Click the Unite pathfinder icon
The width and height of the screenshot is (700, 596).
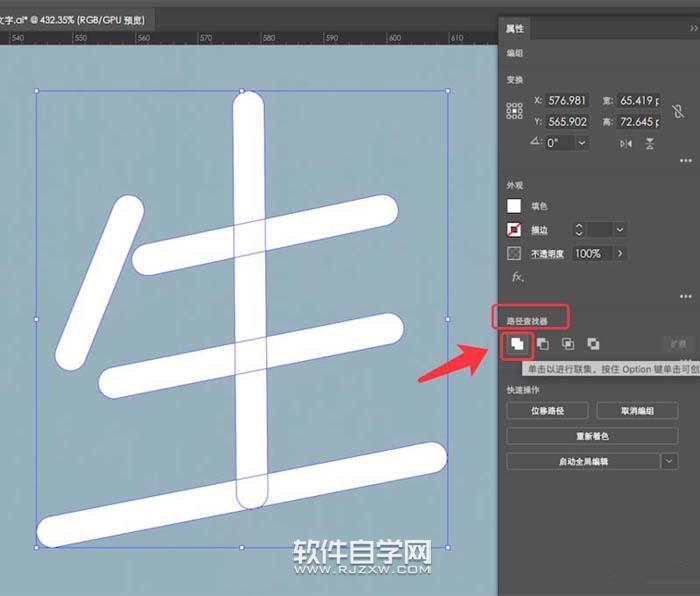tap(517, 344)
